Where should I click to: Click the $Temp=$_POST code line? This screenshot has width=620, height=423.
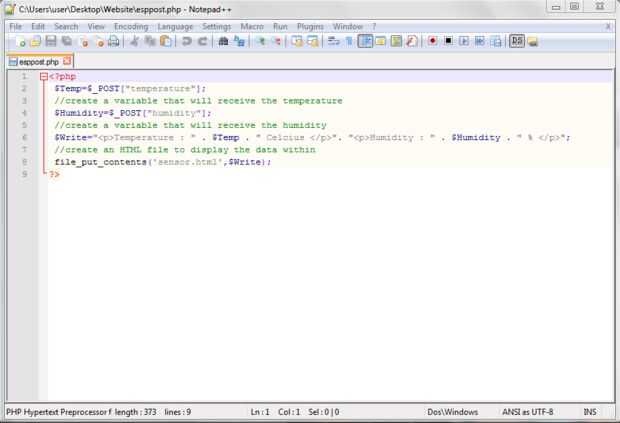tap(130, 89)
